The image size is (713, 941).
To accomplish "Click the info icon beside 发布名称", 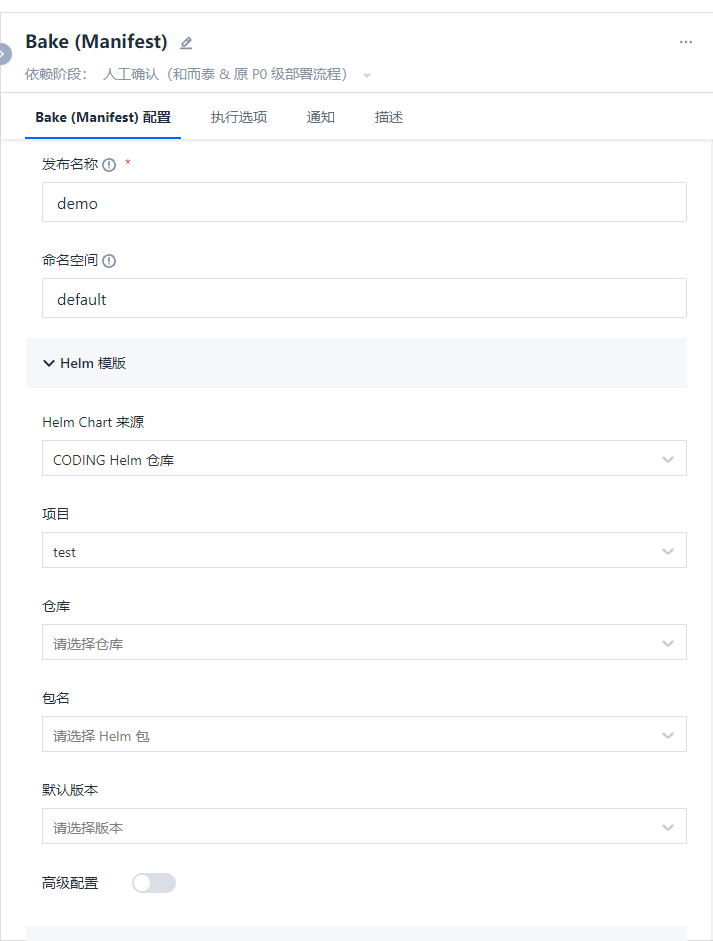I will tap(109, 165).
